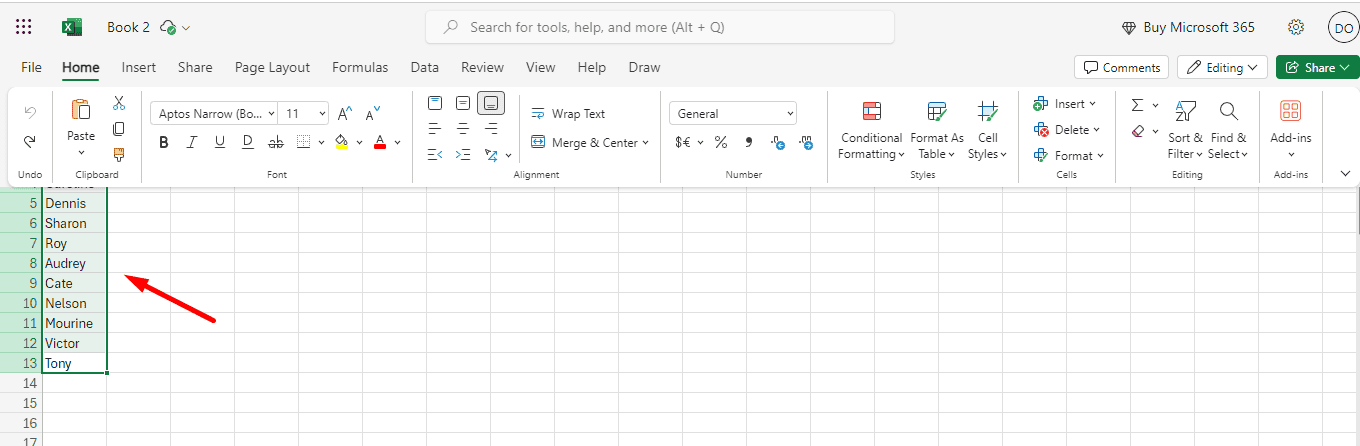
Task: Center cell text horizontally
Action: 463,129
